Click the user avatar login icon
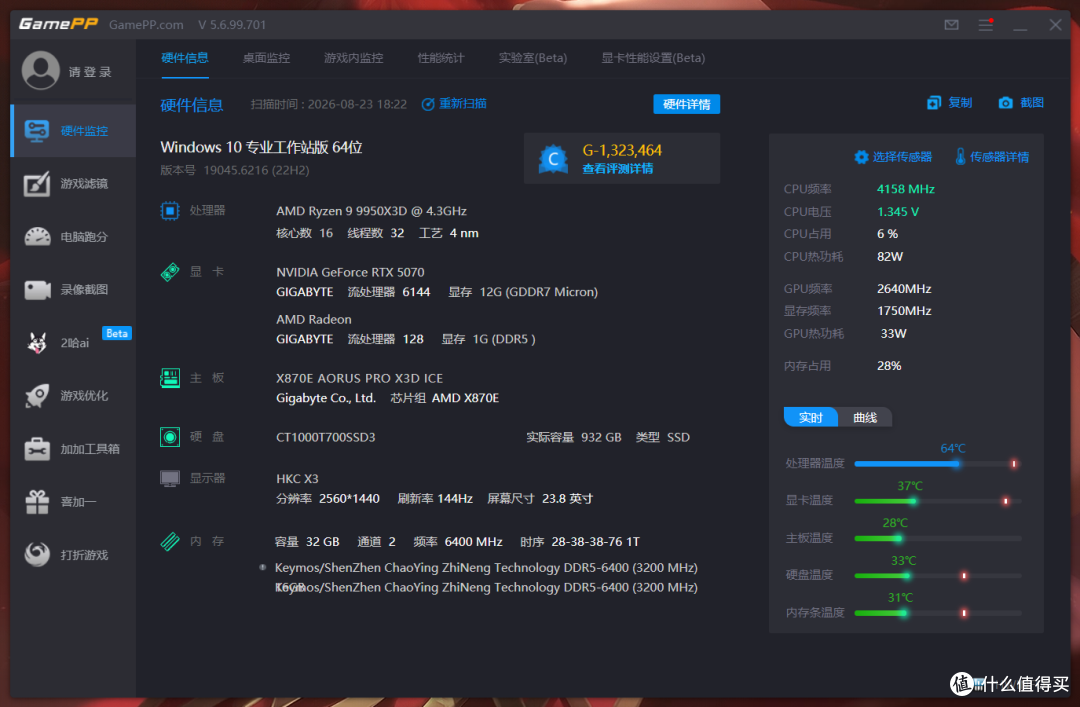 click(41, 70)
